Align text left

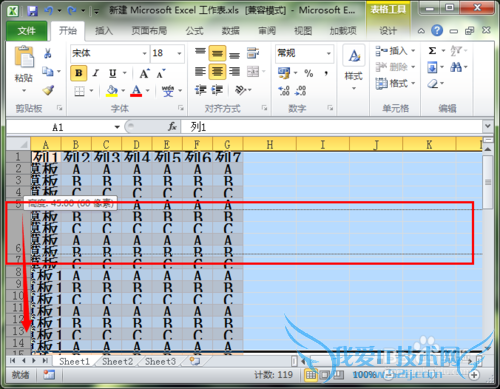[x=200, y=71]
